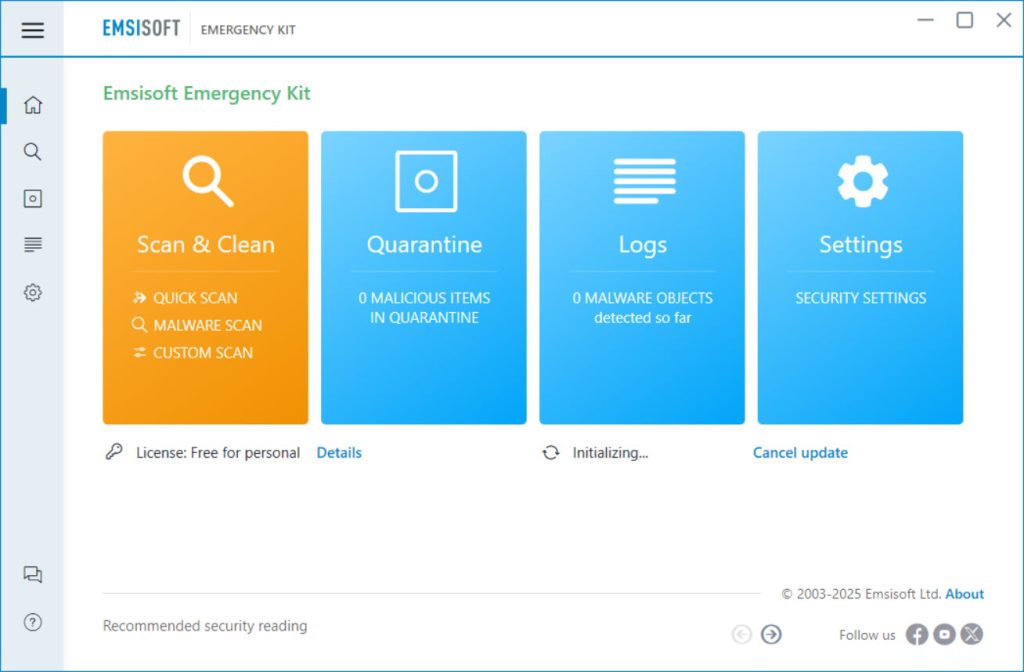Image resolution: width=1024 pixels, height=672 pixels.
Task: Open Settings from the sidebar gear icon
Action: click(33, 293)
